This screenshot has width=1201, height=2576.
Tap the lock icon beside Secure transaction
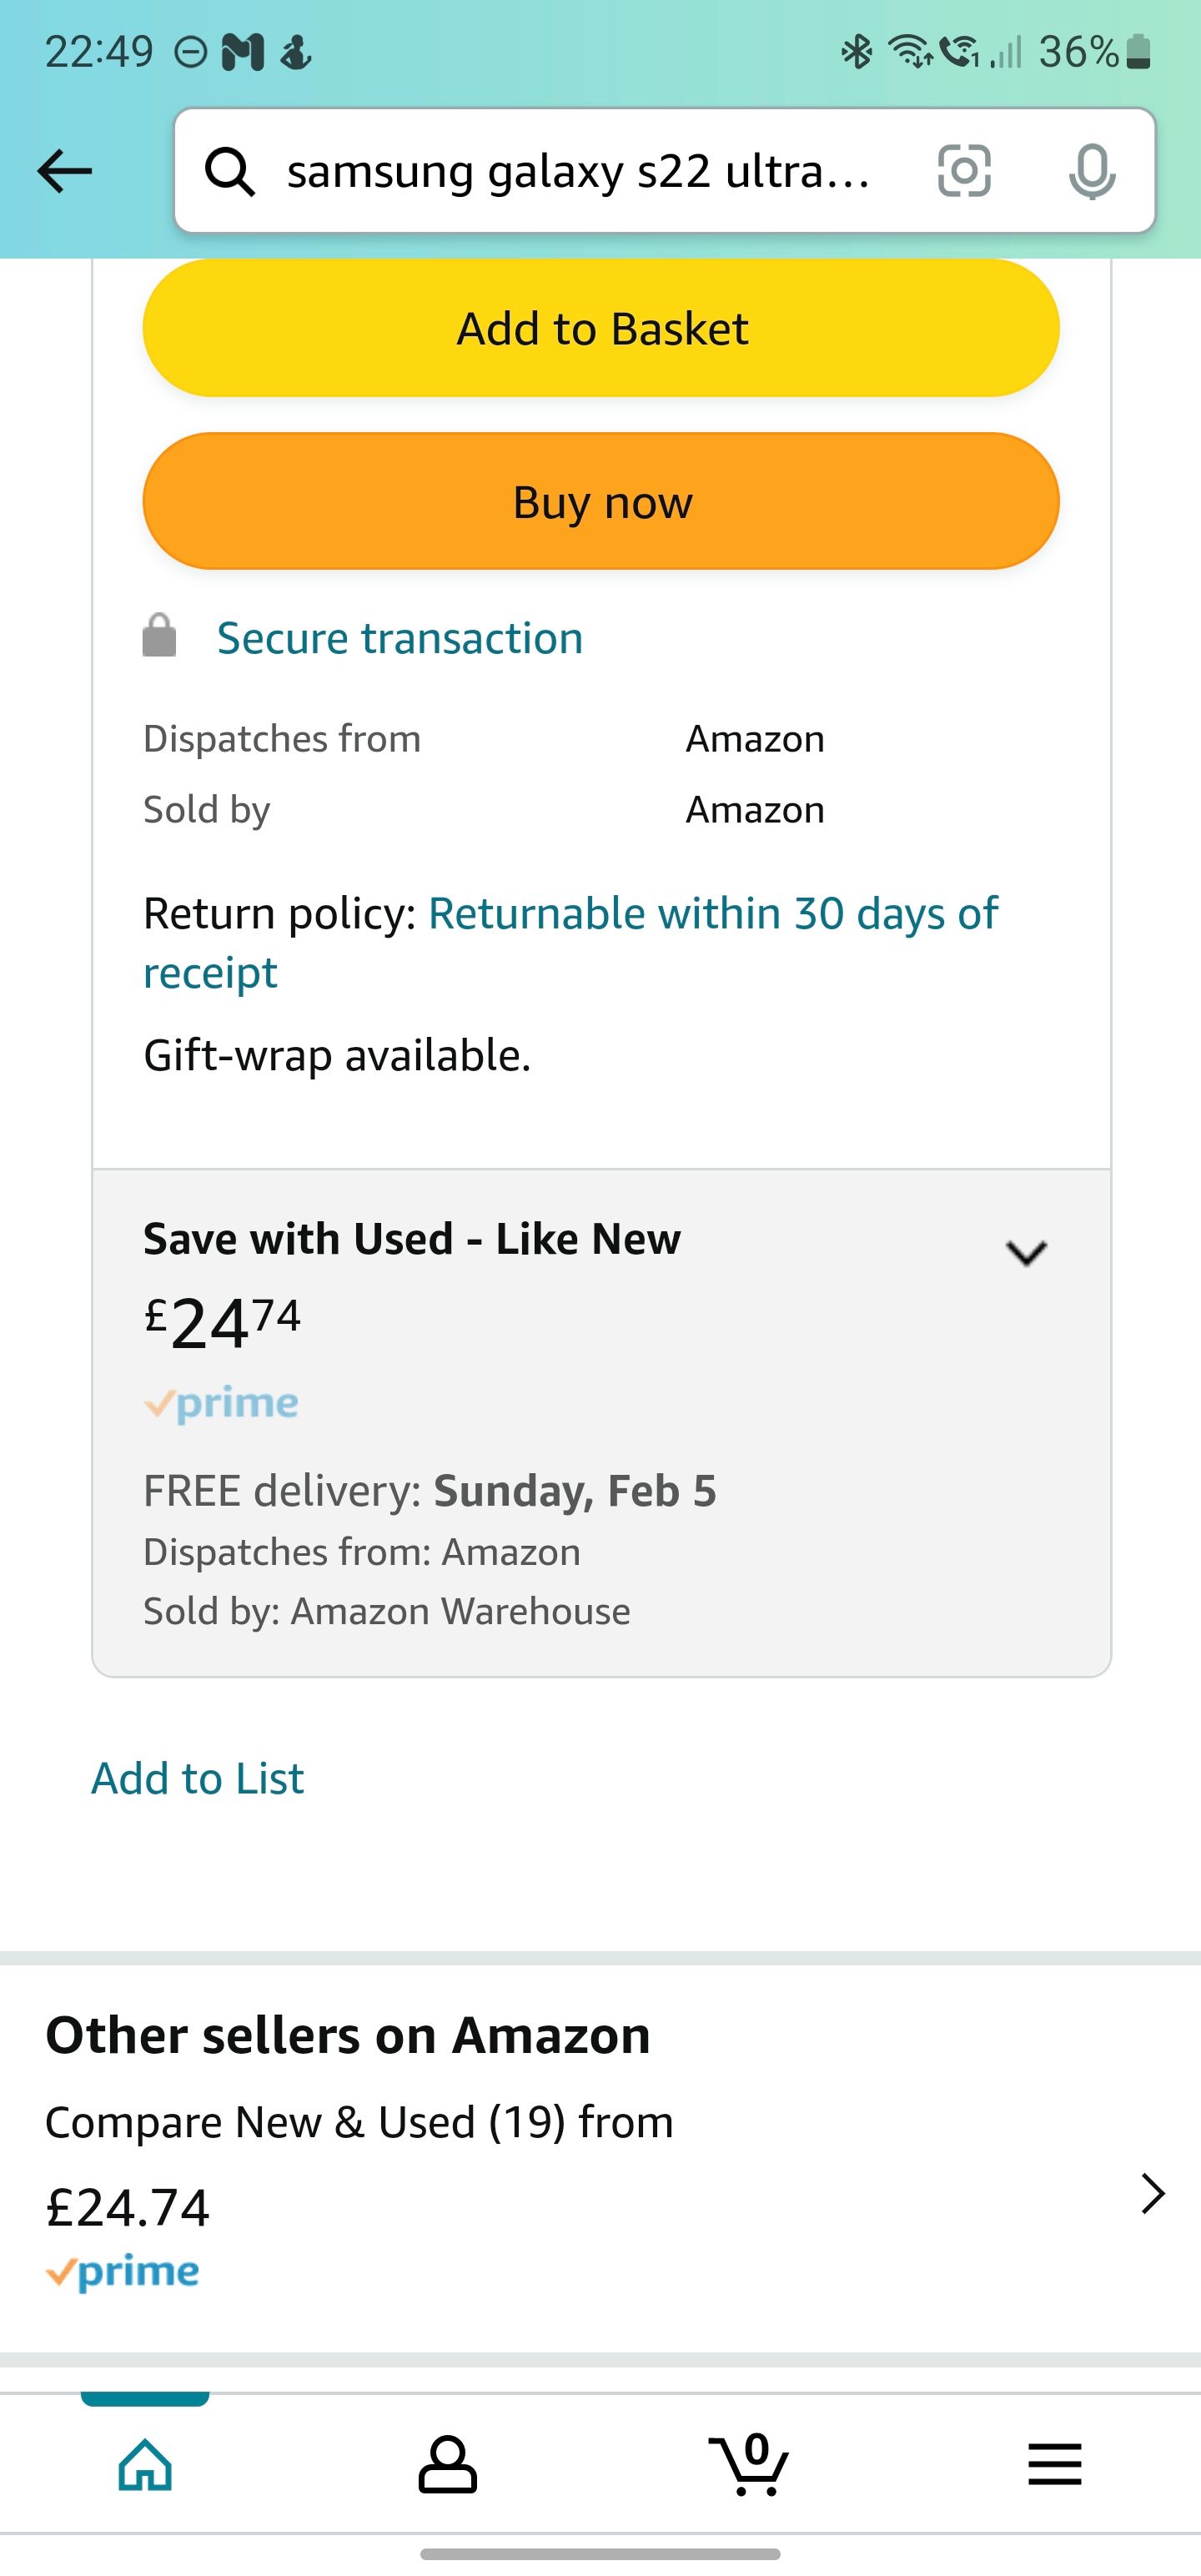point(160,636)
